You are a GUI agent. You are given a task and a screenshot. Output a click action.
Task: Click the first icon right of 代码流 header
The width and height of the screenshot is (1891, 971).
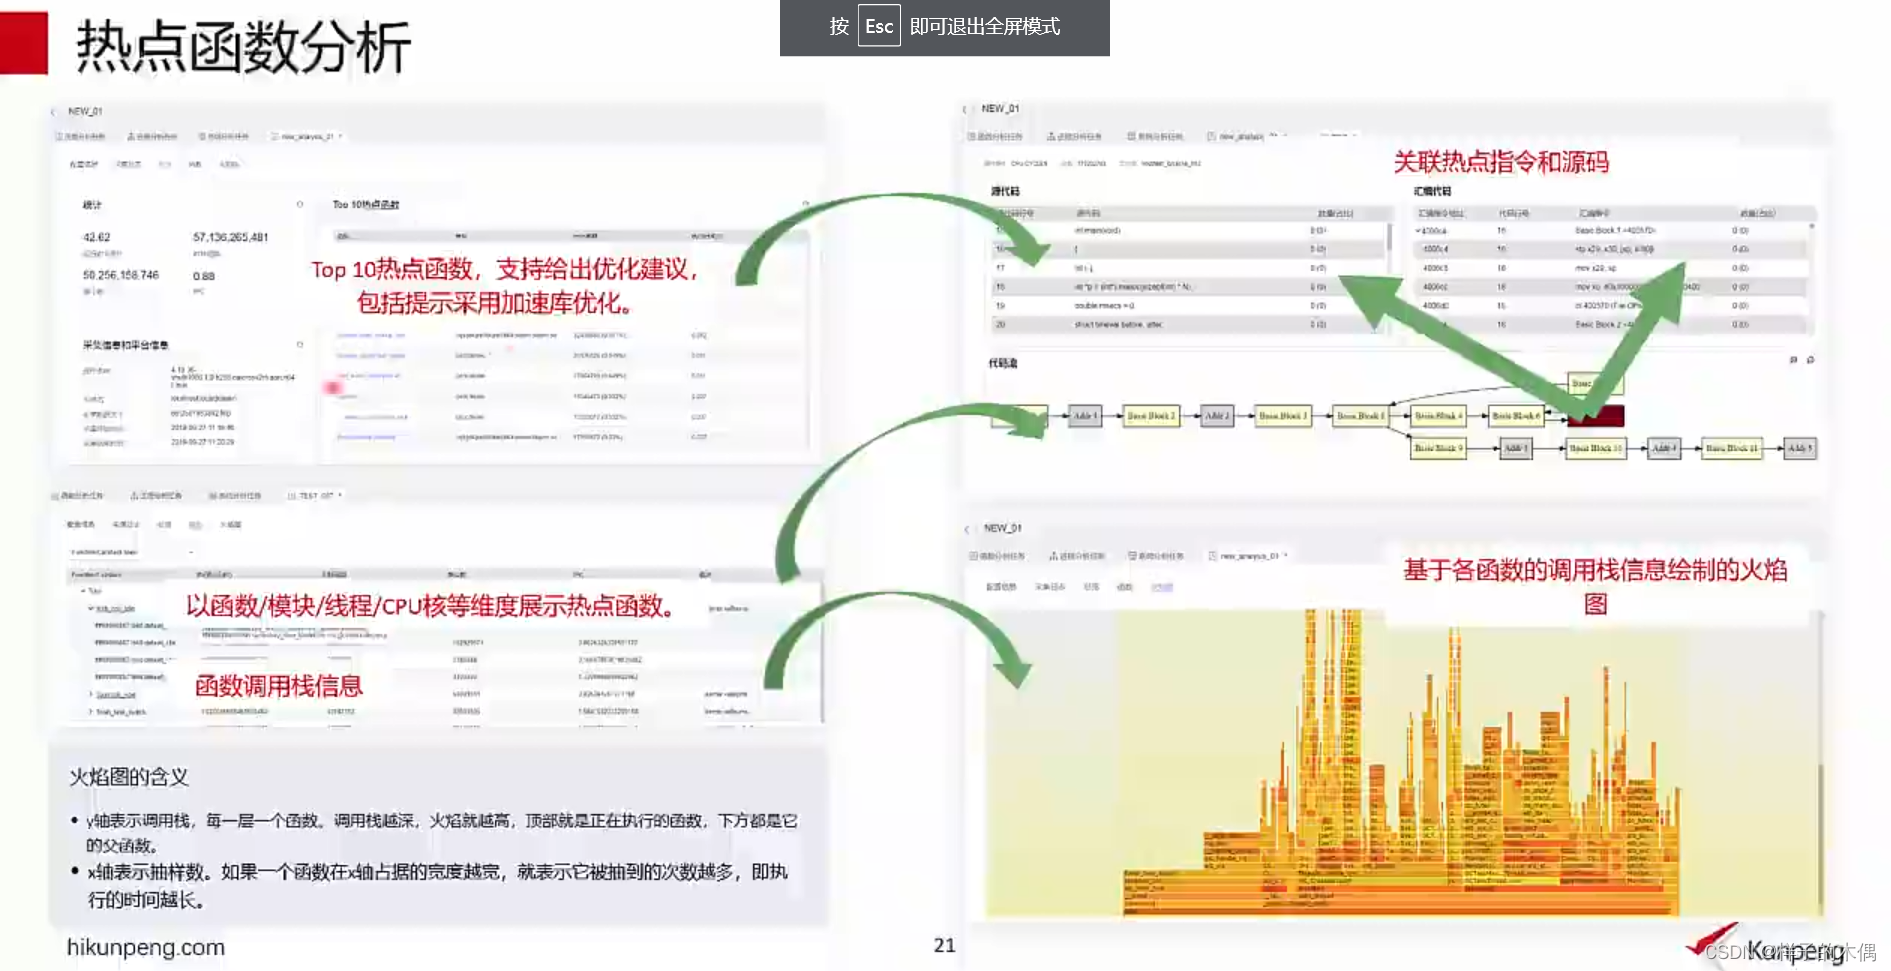1794,360
